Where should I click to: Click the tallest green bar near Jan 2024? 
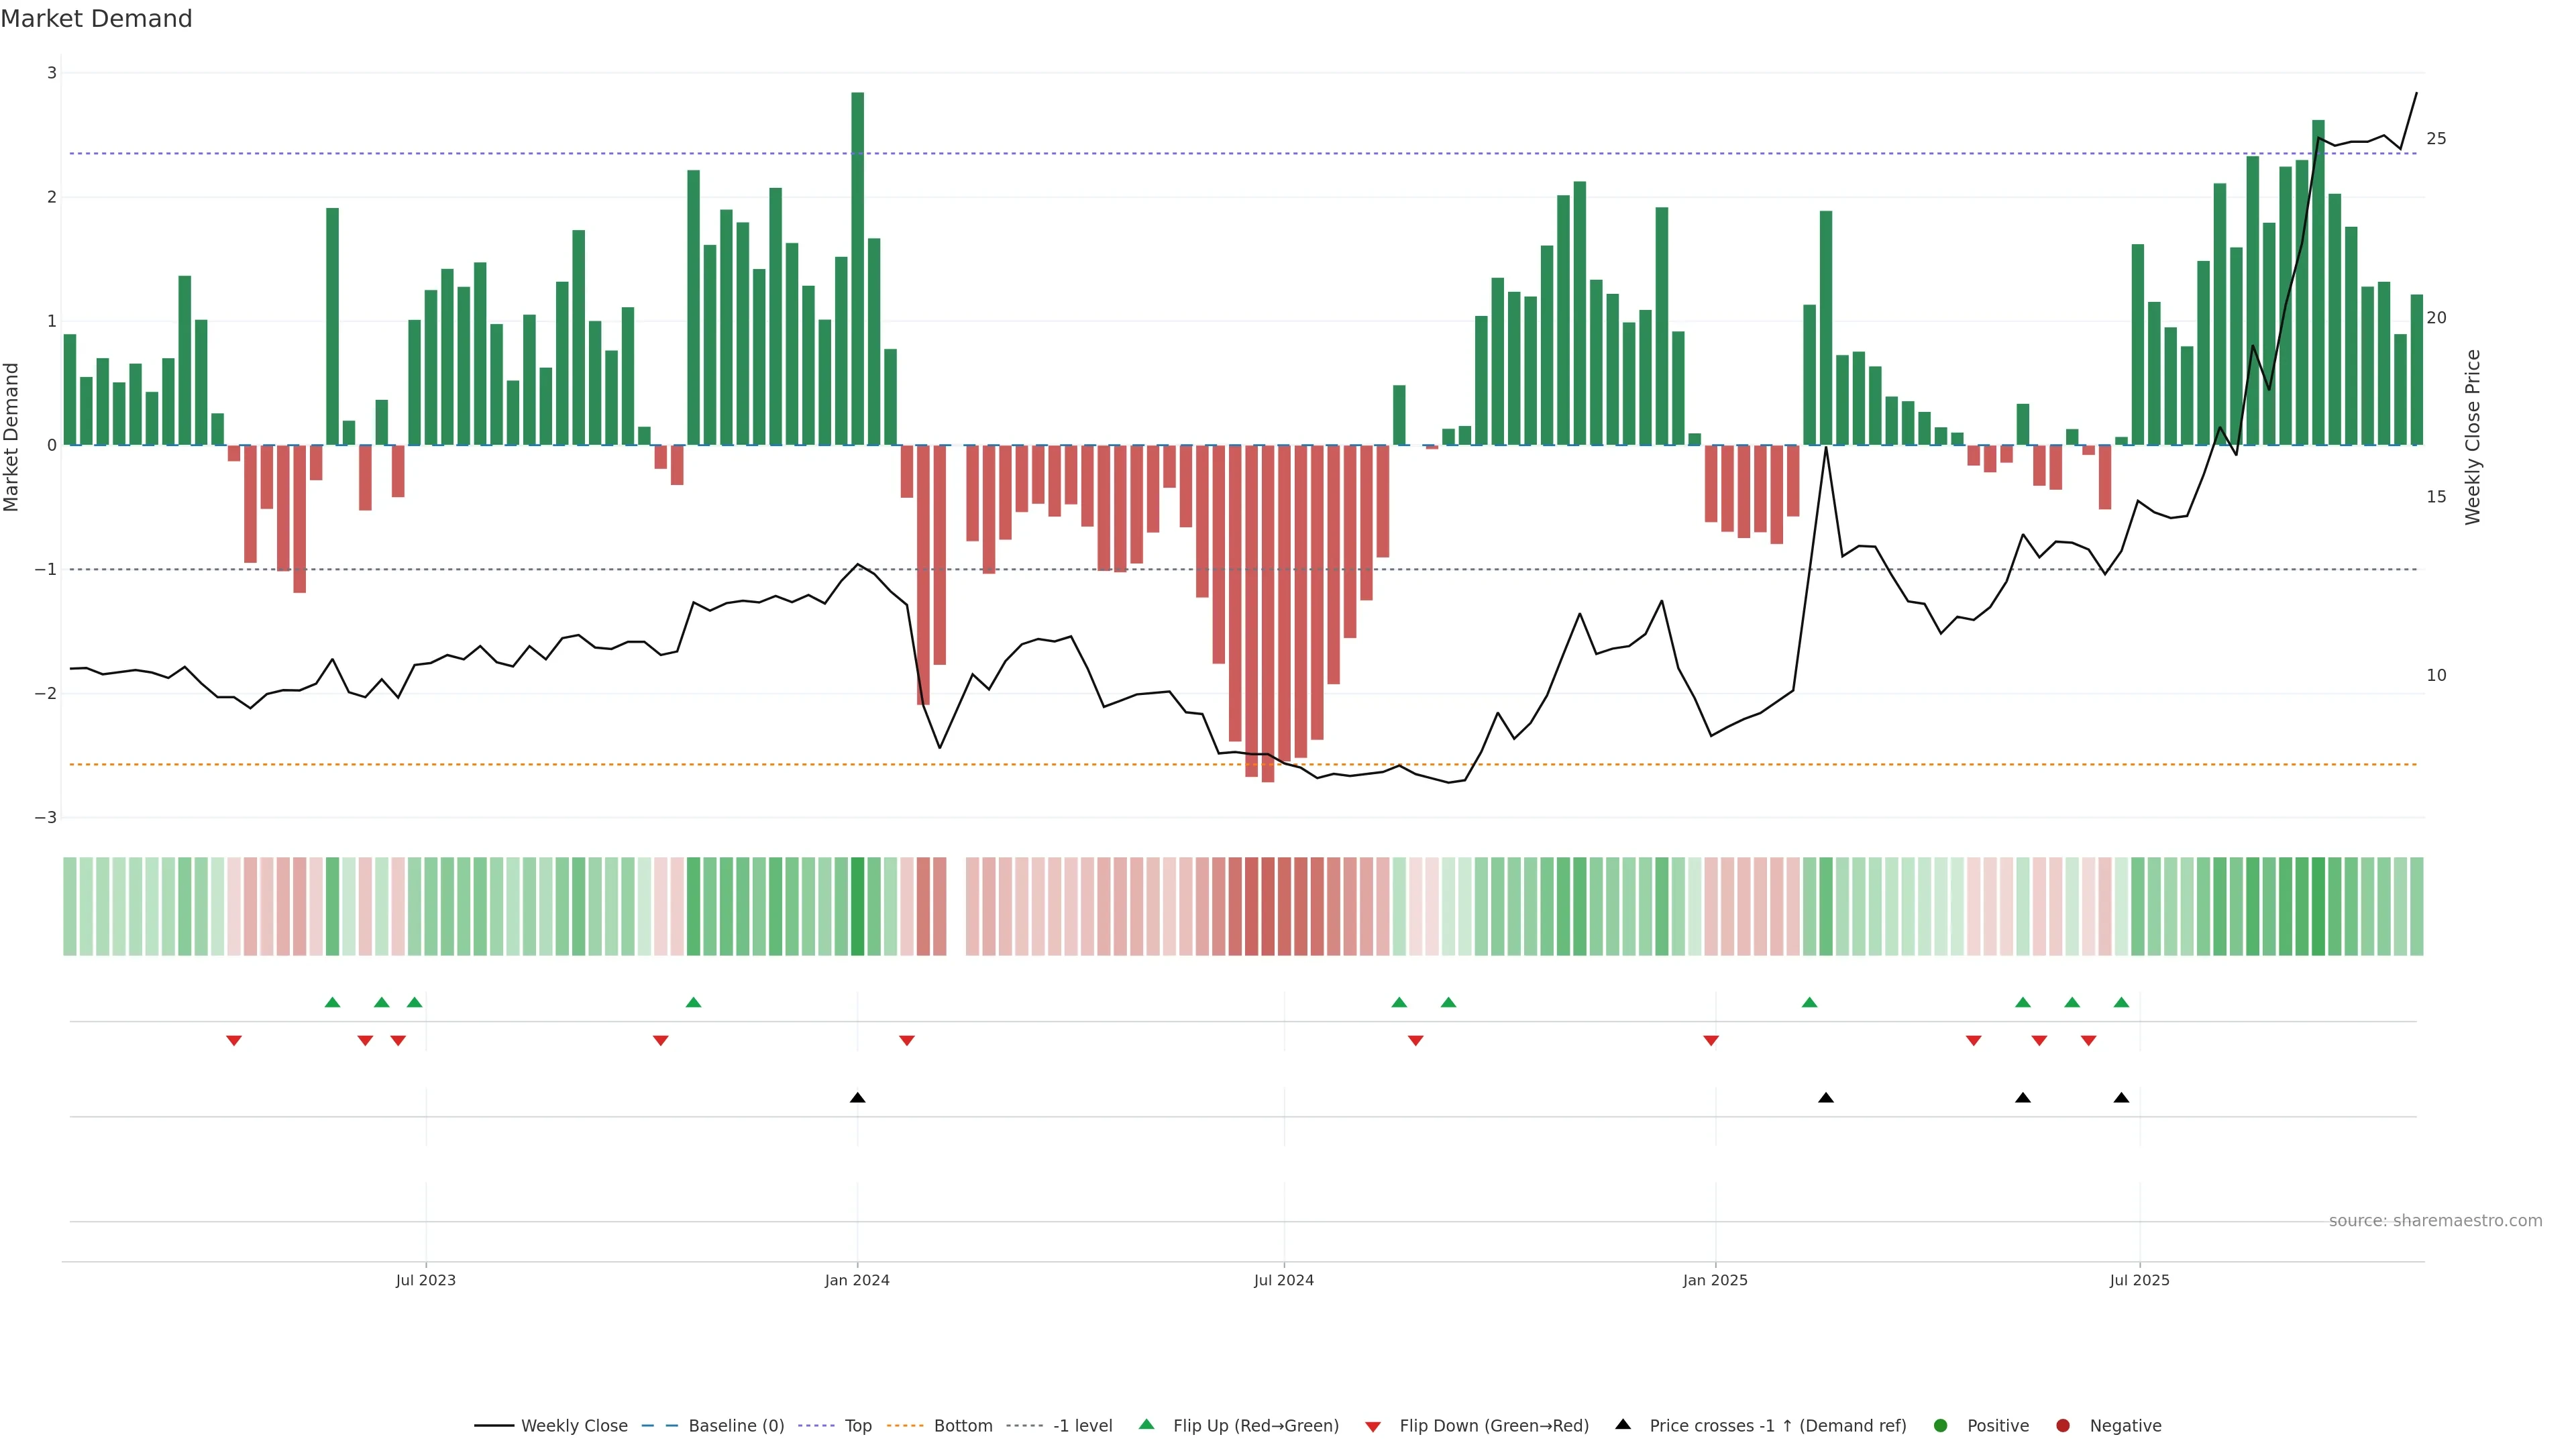(857, 270)
